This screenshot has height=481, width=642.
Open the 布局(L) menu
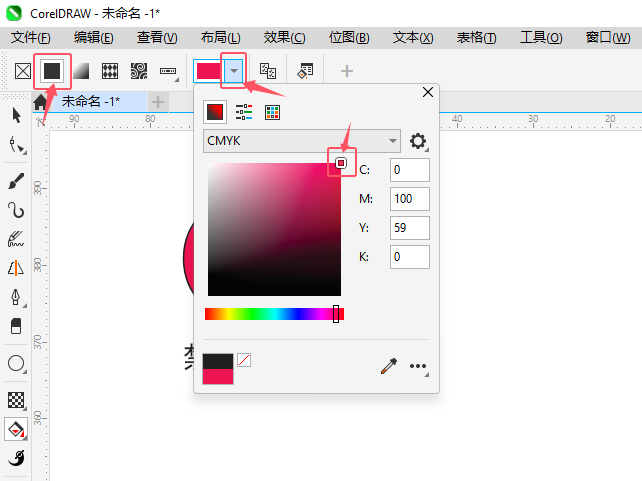pyautogui.click(x=221, y=38)
